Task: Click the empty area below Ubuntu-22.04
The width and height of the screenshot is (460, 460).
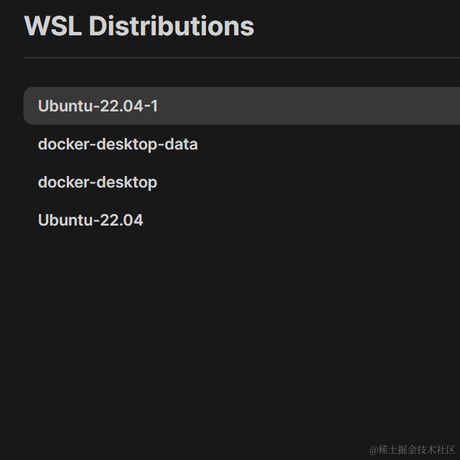Action: pos(242,333)
